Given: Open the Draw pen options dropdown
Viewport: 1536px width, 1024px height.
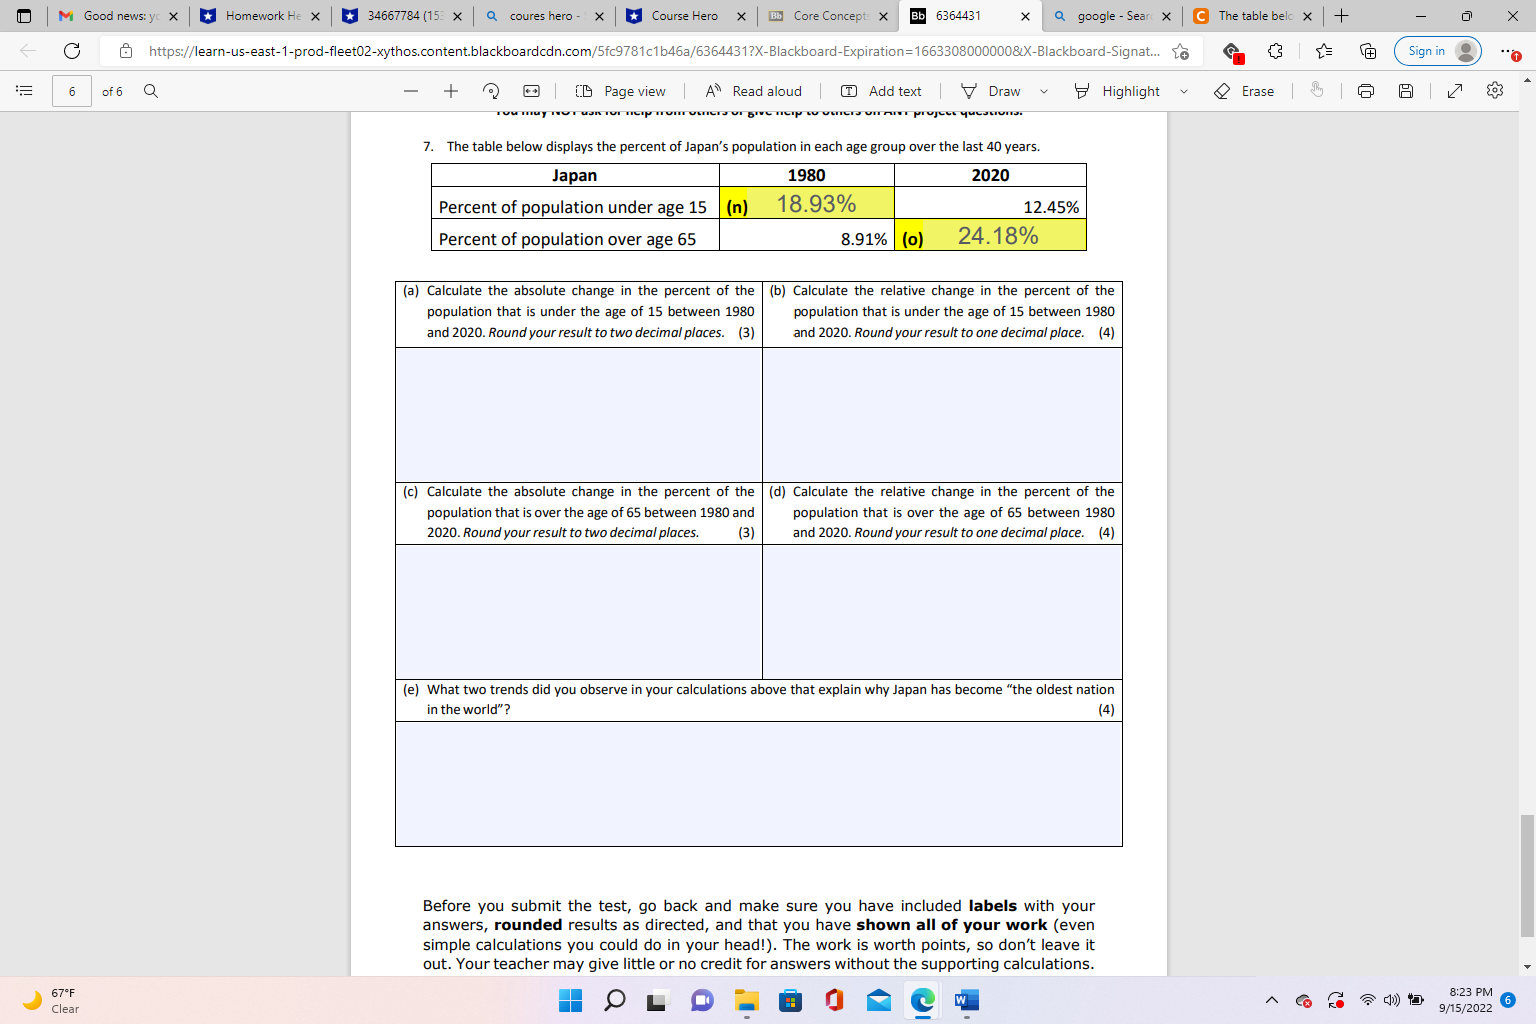Looking at the screenshot, I should [1043, 91].
